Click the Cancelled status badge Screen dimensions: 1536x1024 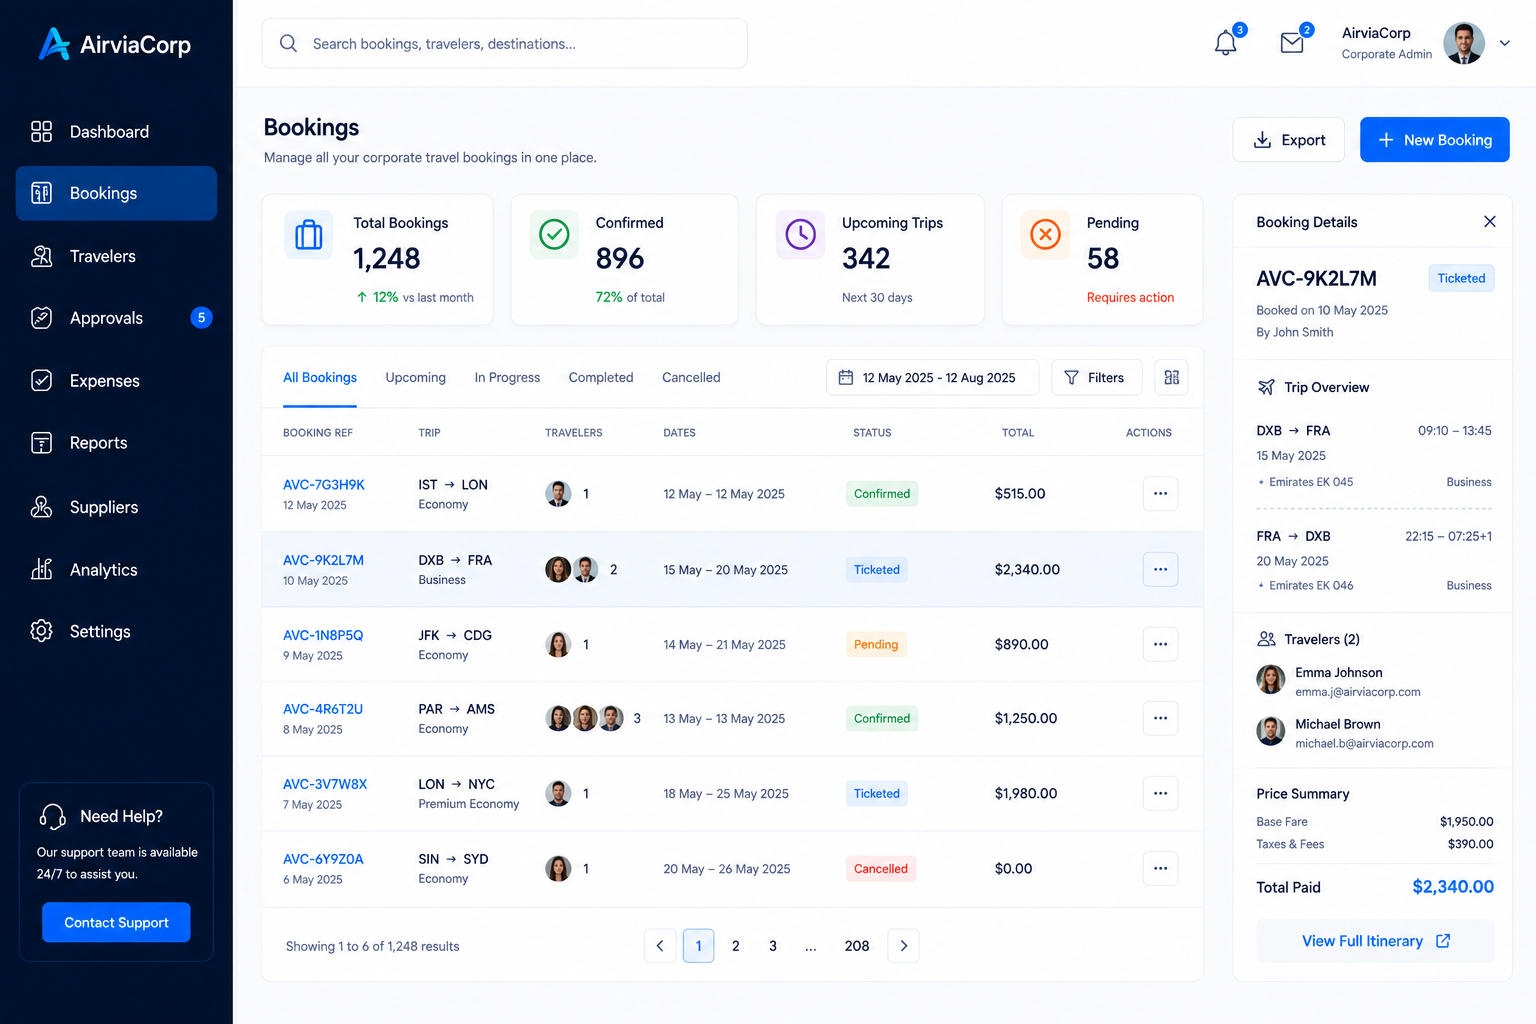pos(881,868)
